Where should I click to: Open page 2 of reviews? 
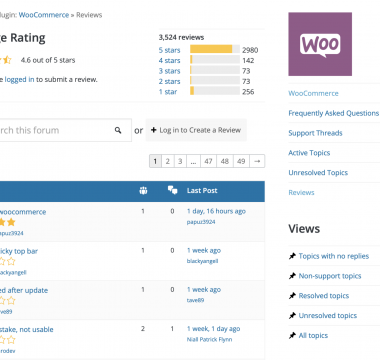click(x=168, y=161)
